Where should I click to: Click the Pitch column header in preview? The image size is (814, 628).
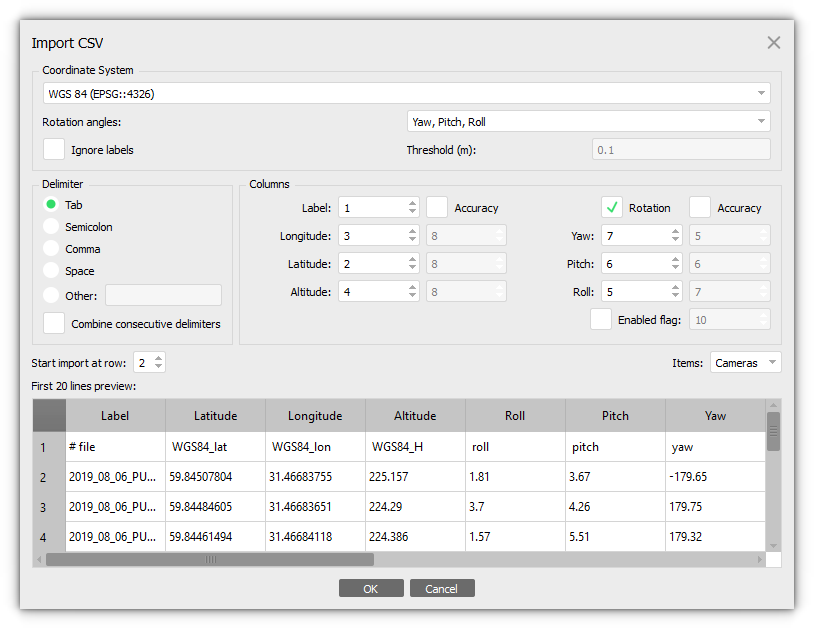pos(615,415)
